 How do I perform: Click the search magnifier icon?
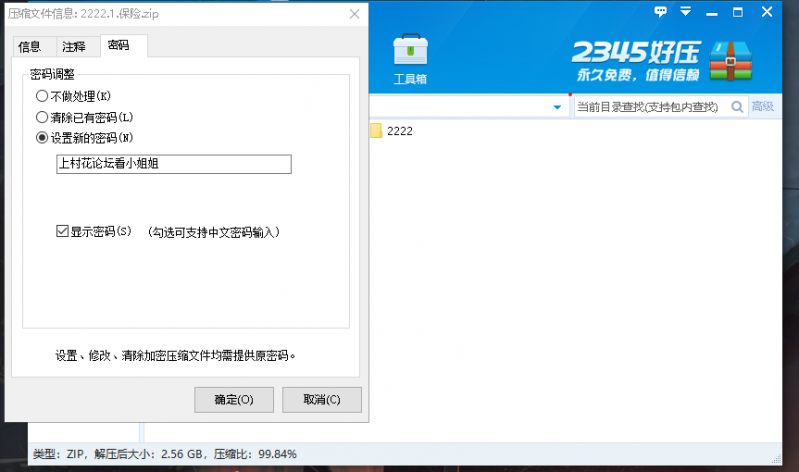738,107
